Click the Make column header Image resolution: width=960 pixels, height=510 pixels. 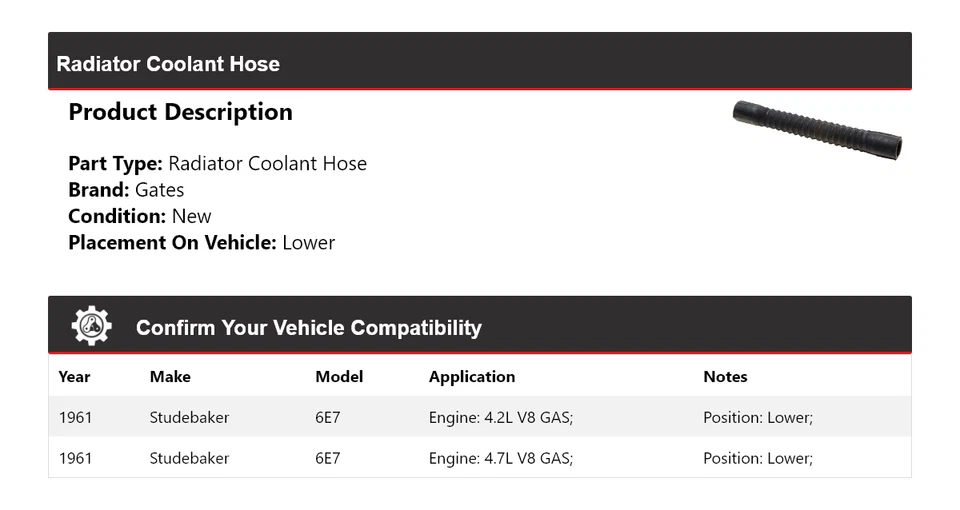[170, 377]
